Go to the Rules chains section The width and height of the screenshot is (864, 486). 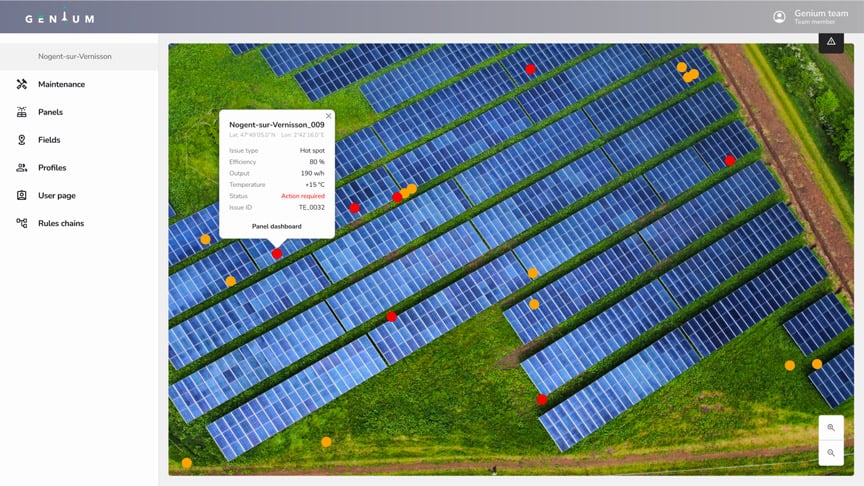click(x=61, y=223)
